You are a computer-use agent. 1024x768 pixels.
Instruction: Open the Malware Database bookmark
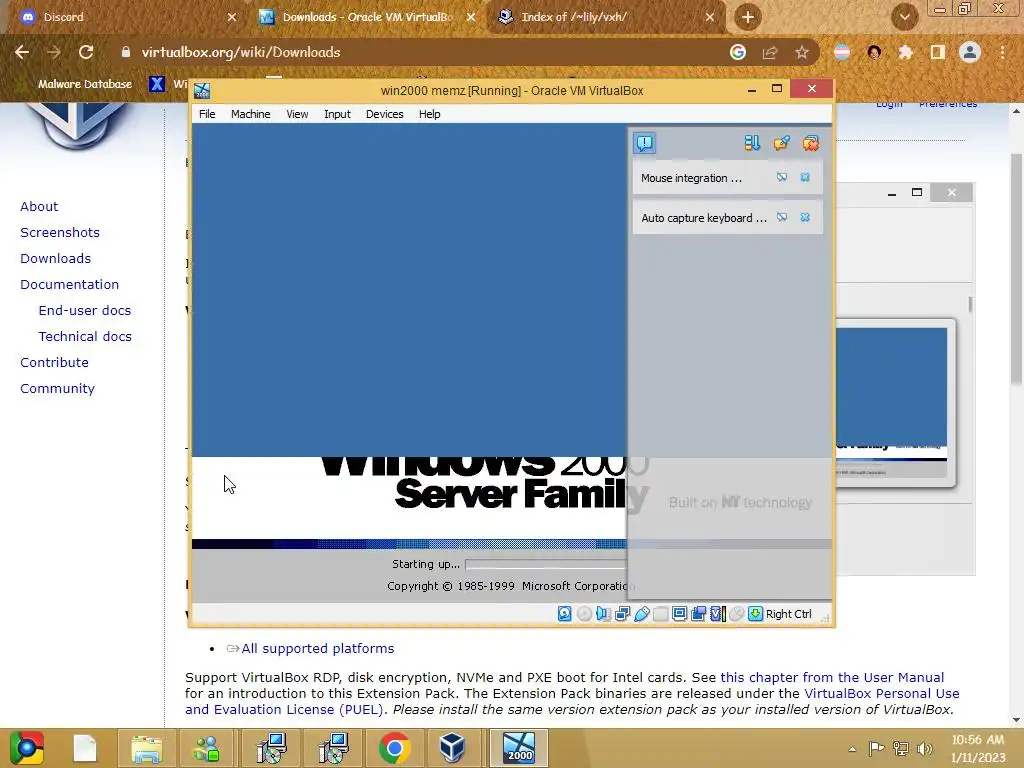pos(85,84)
